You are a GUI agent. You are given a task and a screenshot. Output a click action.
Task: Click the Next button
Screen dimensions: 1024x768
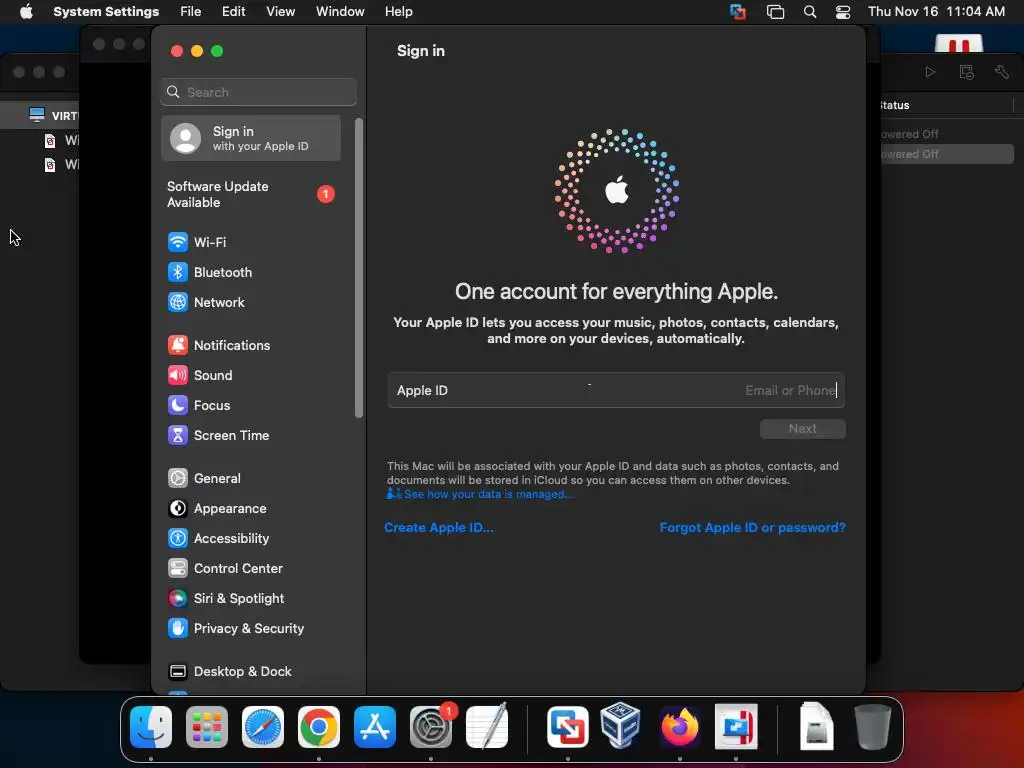[x=803, y=429]
